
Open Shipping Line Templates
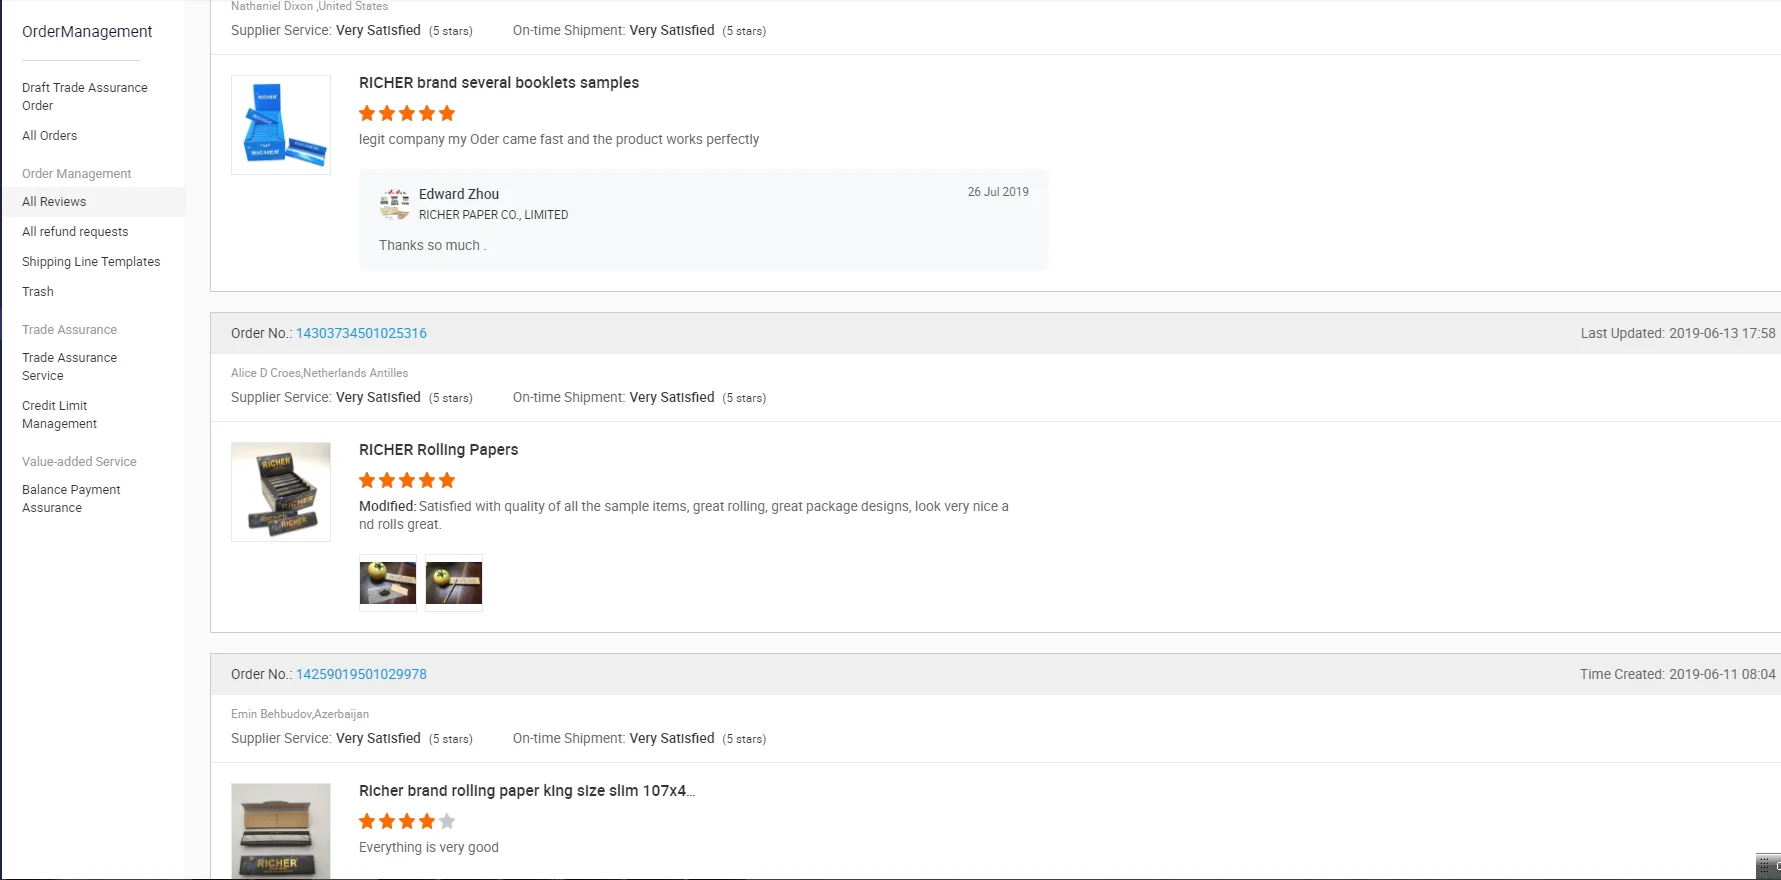(x=91, y=261)
